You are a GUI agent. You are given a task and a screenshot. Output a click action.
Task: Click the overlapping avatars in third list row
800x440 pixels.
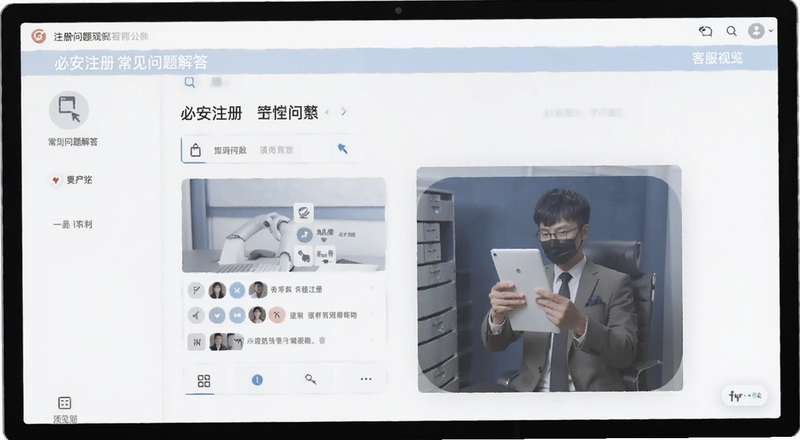pos(226,341)
